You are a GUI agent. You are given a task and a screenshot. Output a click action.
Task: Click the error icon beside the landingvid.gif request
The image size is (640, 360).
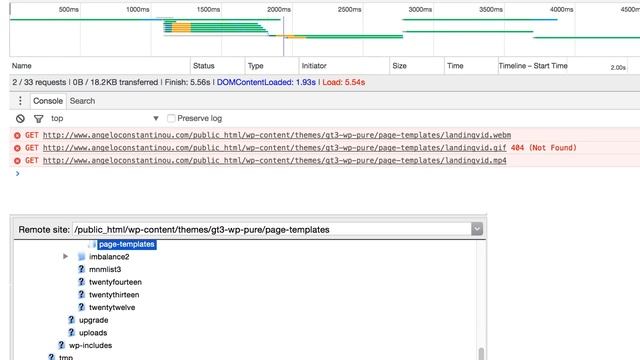point(17,148)
